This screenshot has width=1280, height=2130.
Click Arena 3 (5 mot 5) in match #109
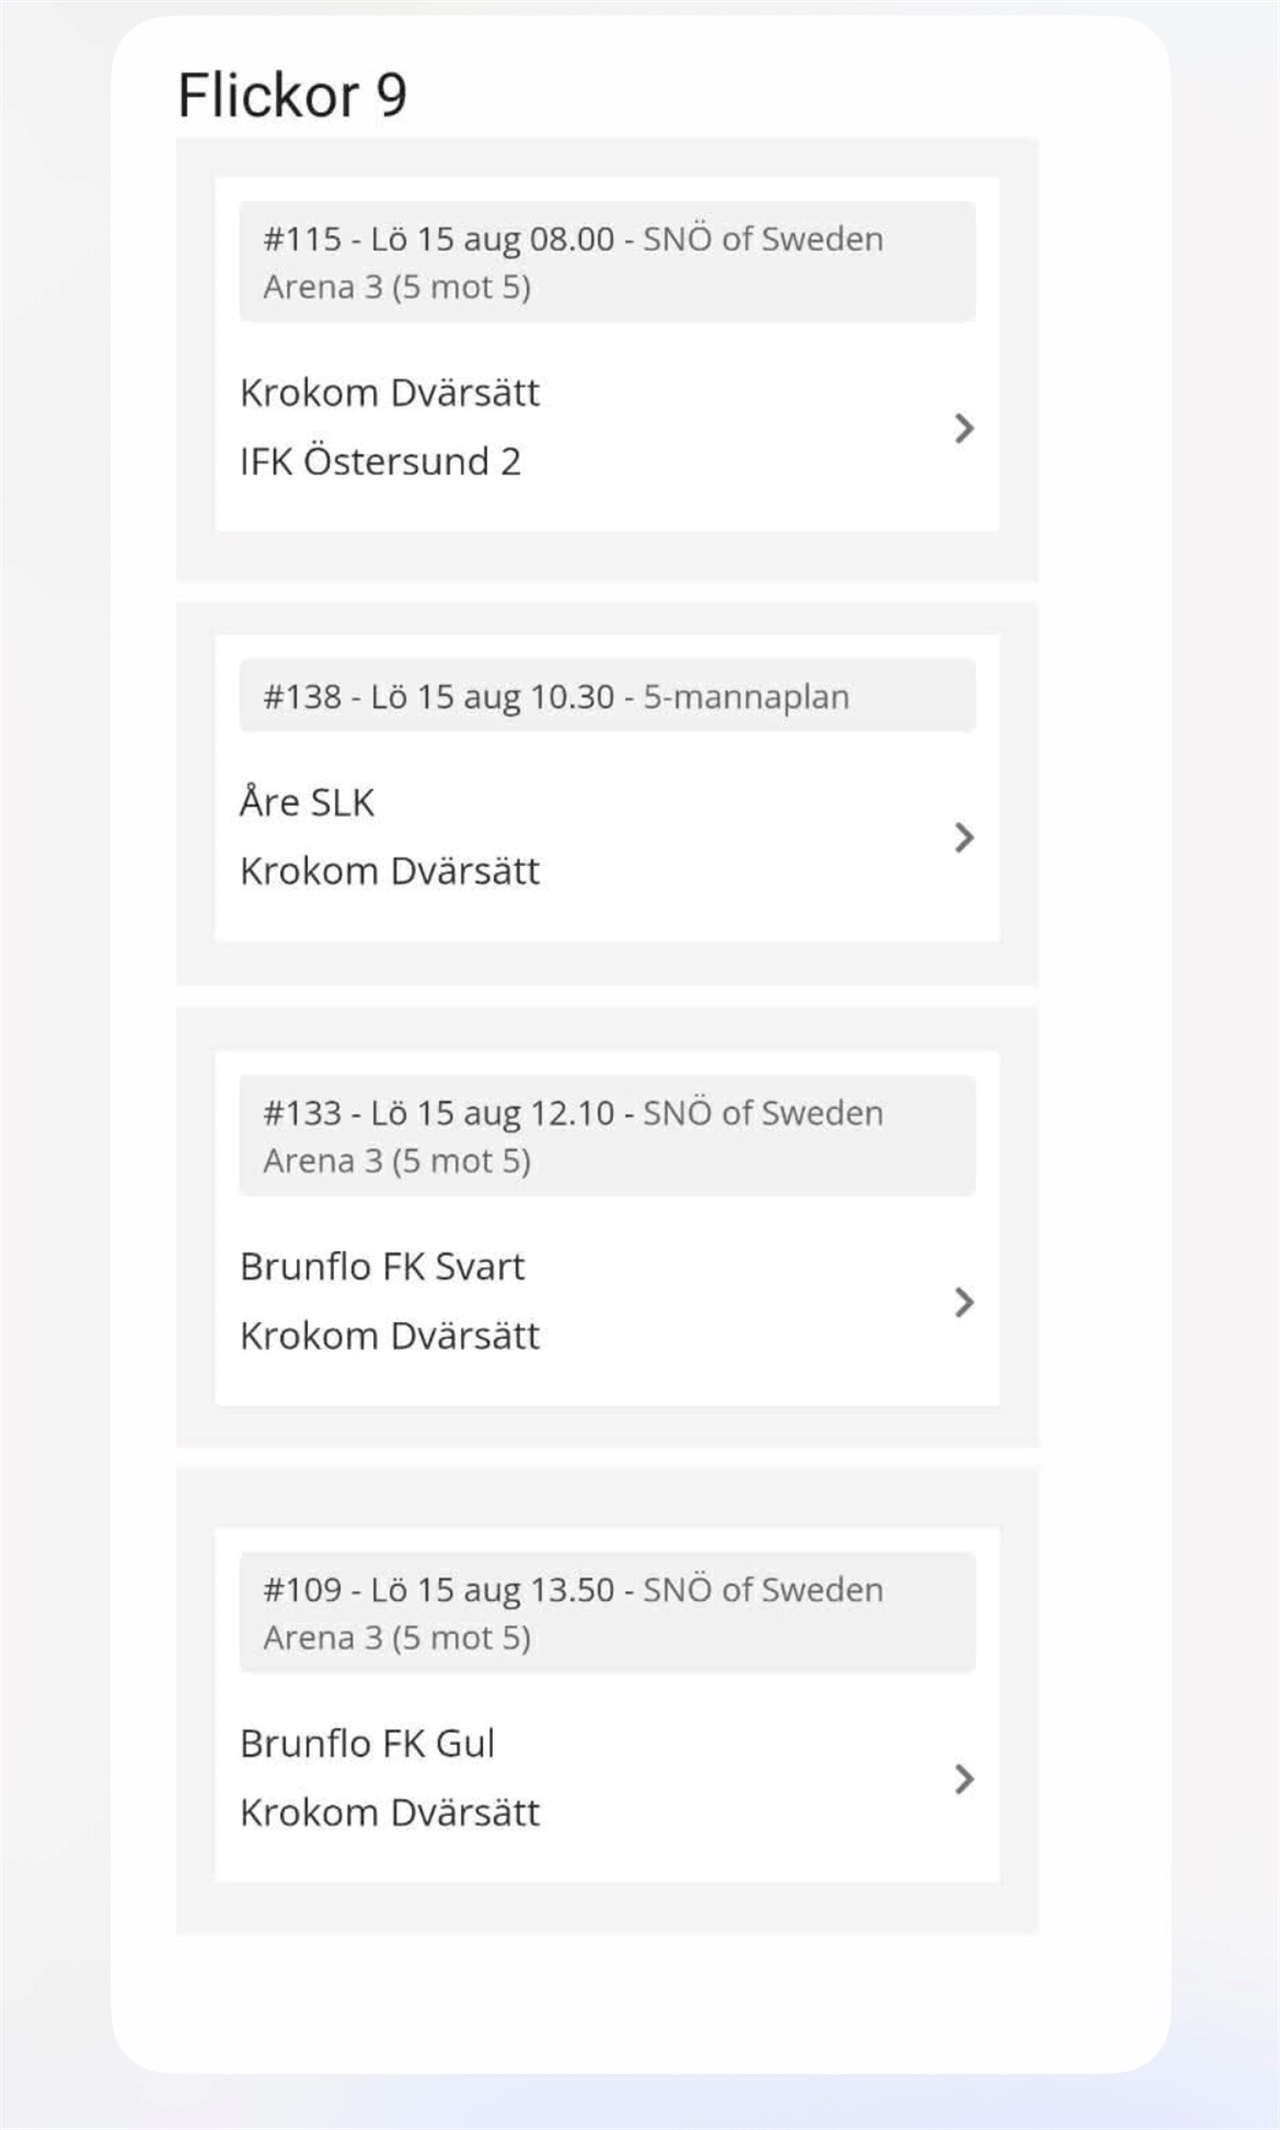click(x=397, y=1638)
